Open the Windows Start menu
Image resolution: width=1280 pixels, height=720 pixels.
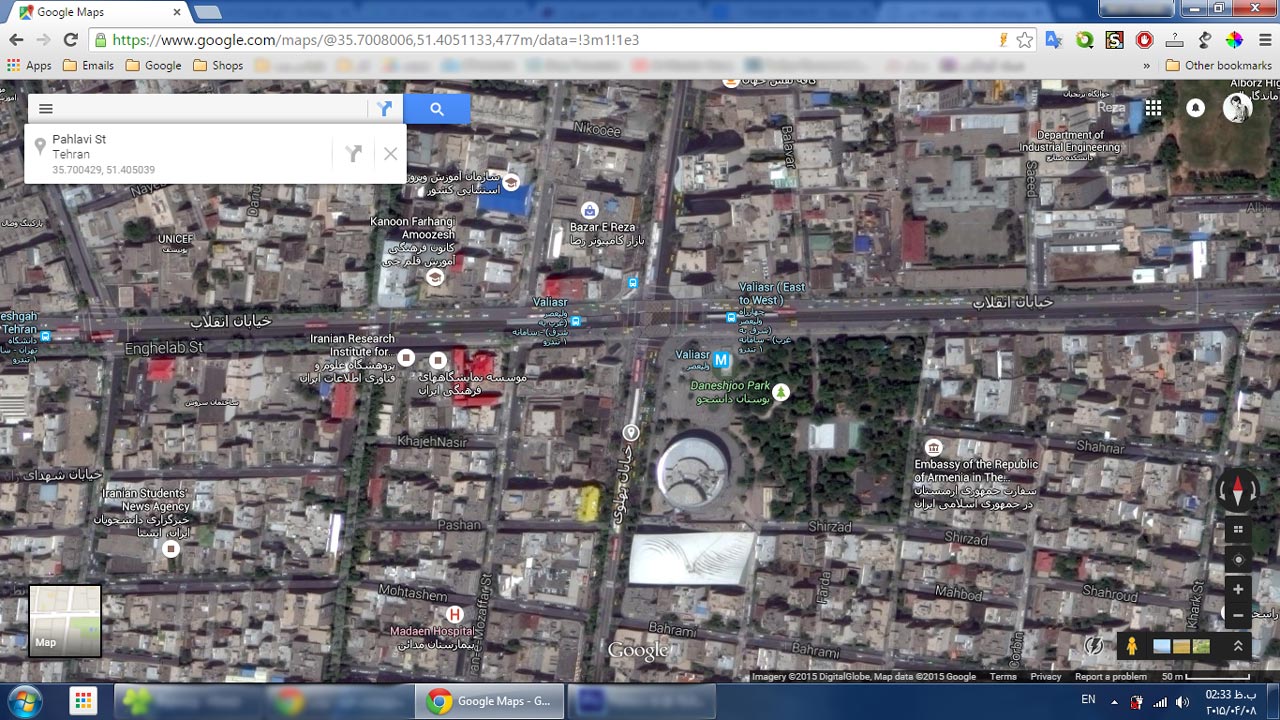coord(27,701)
